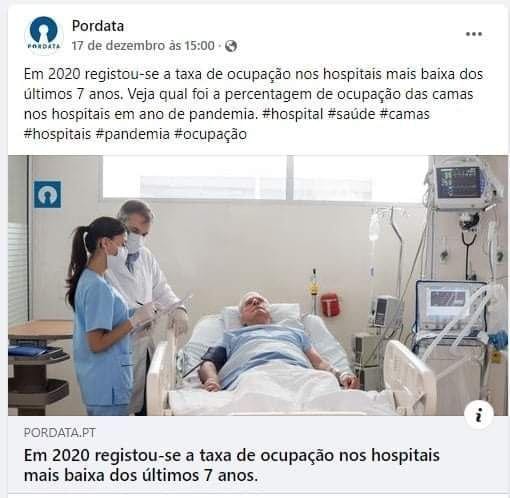Click the post text beginning 'Em 2020 registou-se'

coord(253,104)
